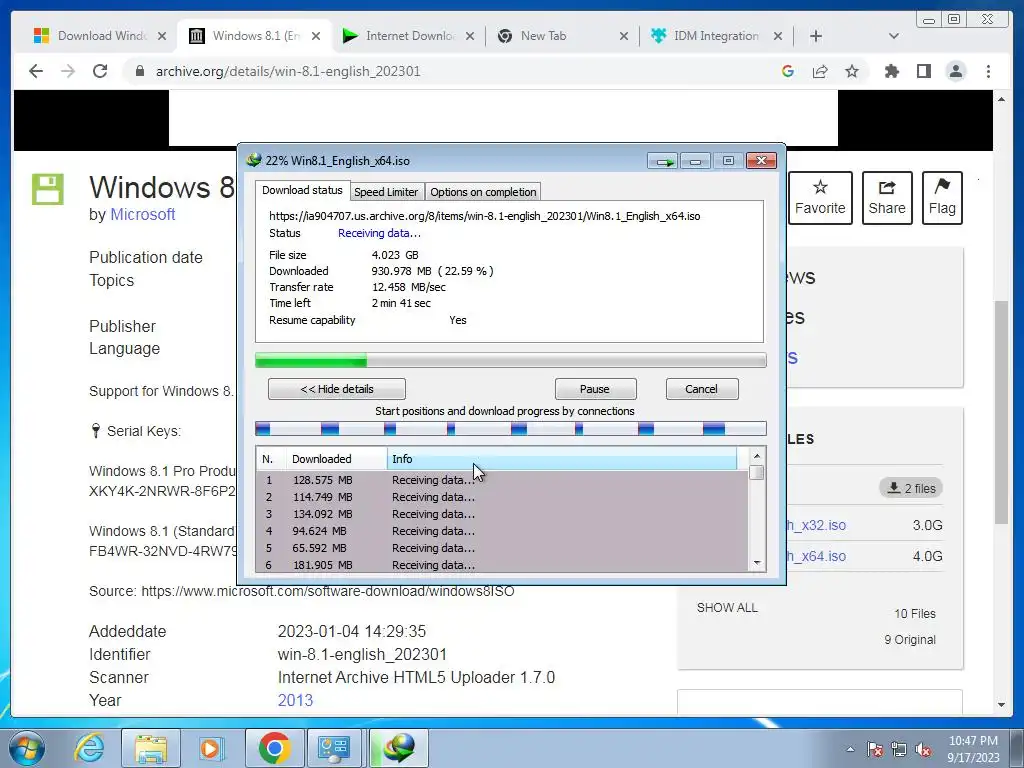Share this page via address bar icon
1024x768 pixels.
(x=820, y=71)
